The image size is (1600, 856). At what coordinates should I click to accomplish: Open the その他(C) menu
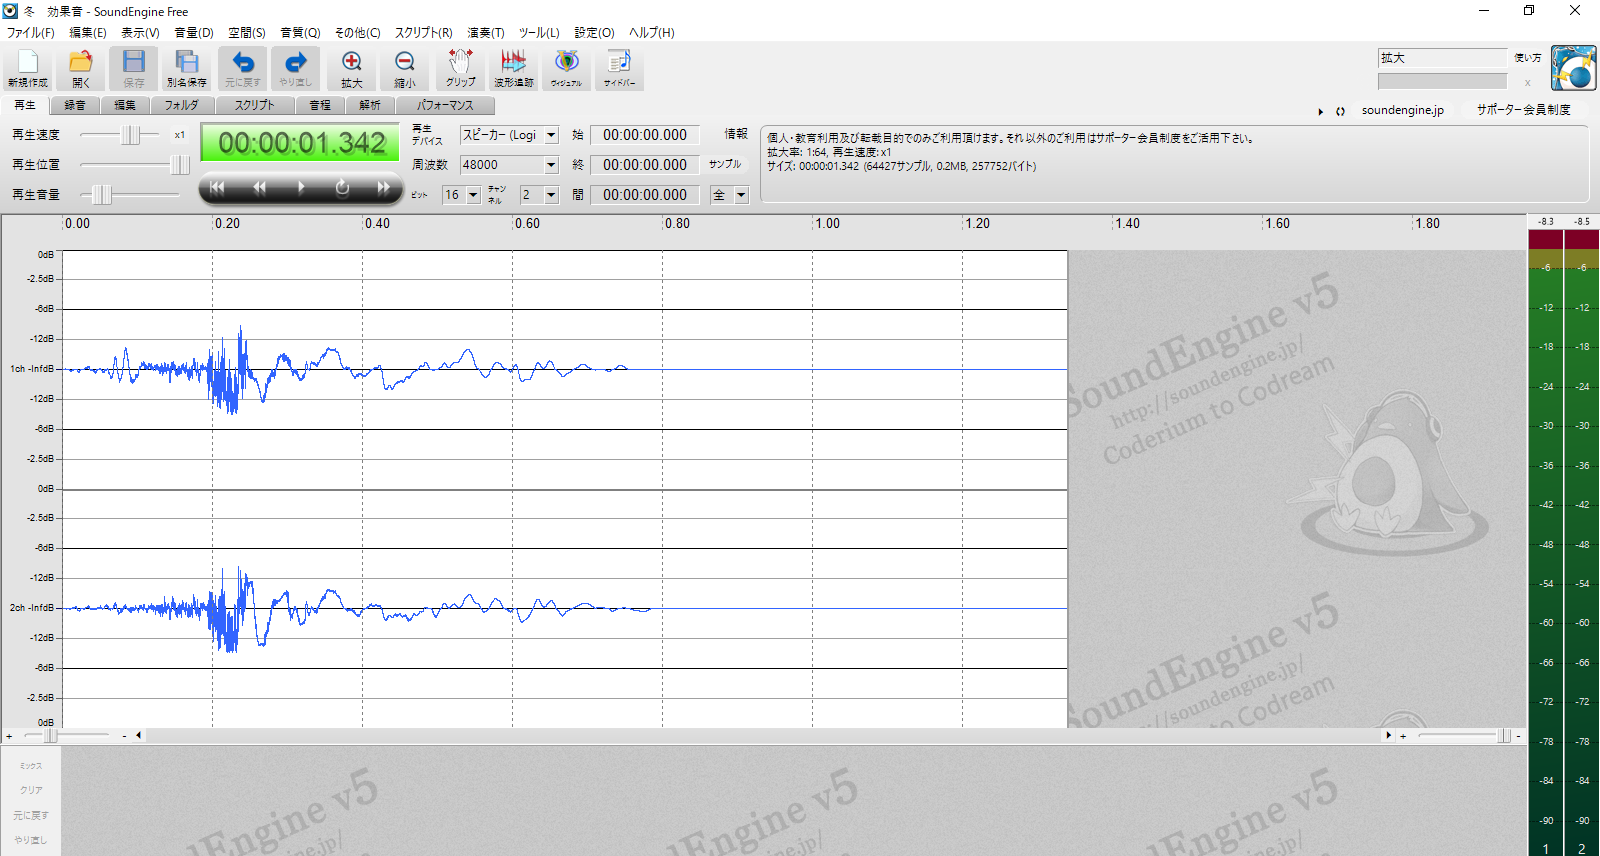click(357, 33)
